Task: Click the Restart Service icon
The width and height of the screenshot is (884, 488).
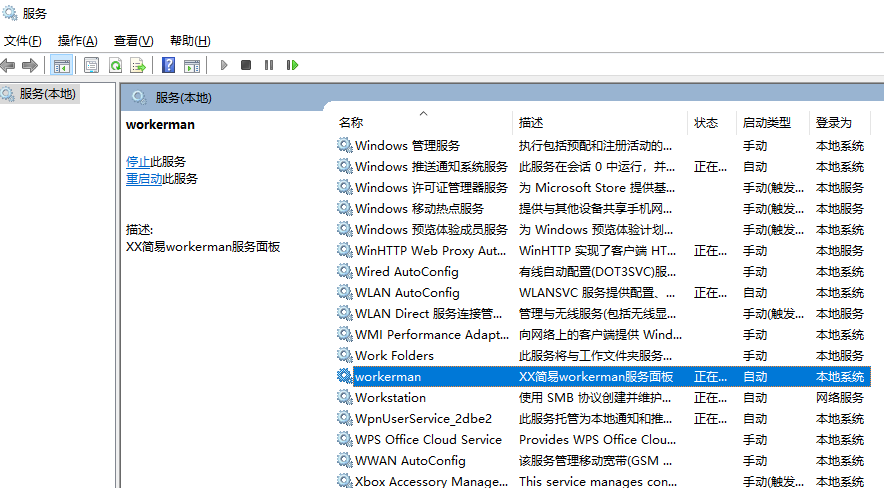Action: pyautogui.click(x=292, y=65)
